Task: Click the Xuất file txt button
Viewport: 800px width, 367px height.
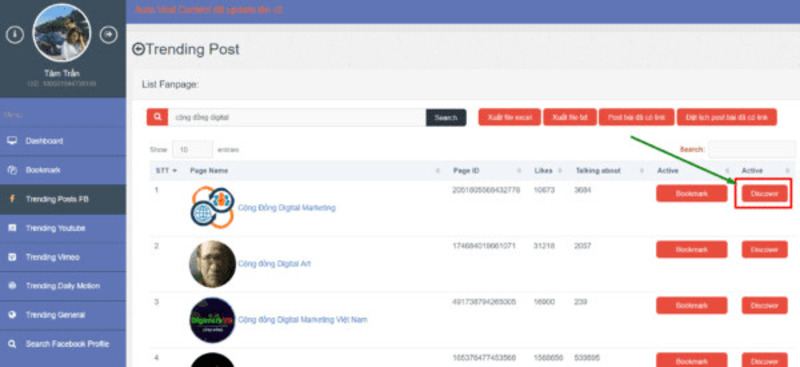Action: pyautogui.click(x=570, y=117)
